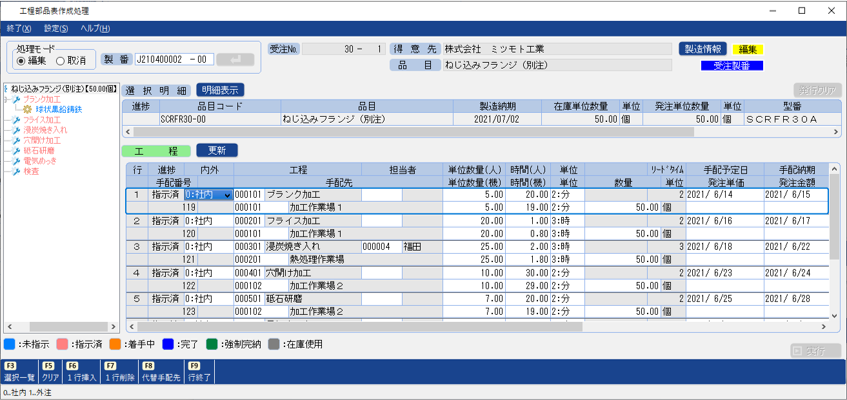Click the 穴開け加工 wrench icon

[x=16, y=141]
